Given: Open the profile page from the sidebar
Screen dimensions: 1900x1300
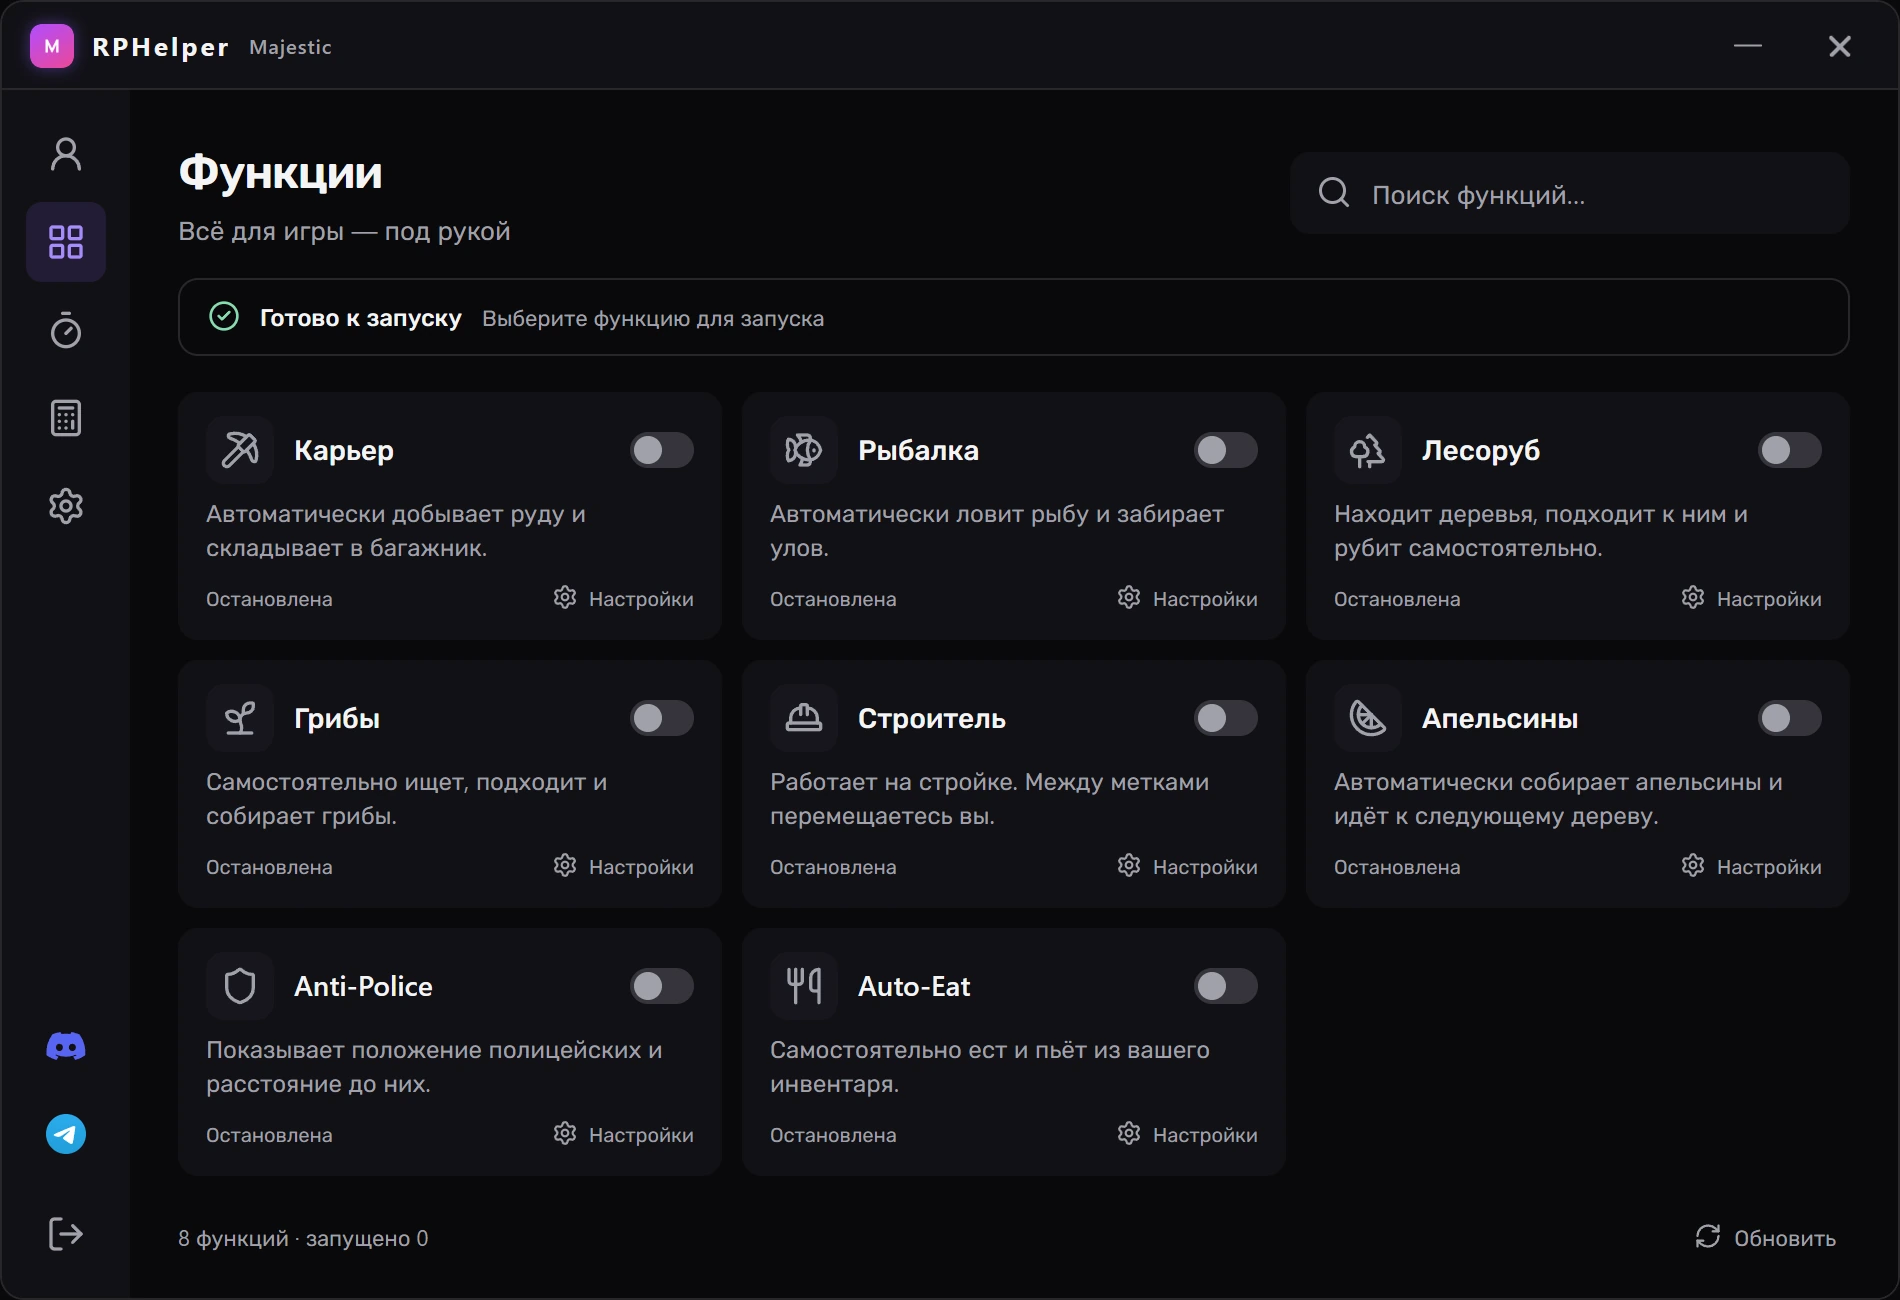Looking at the screenshot, I should (x=66, y=154).
